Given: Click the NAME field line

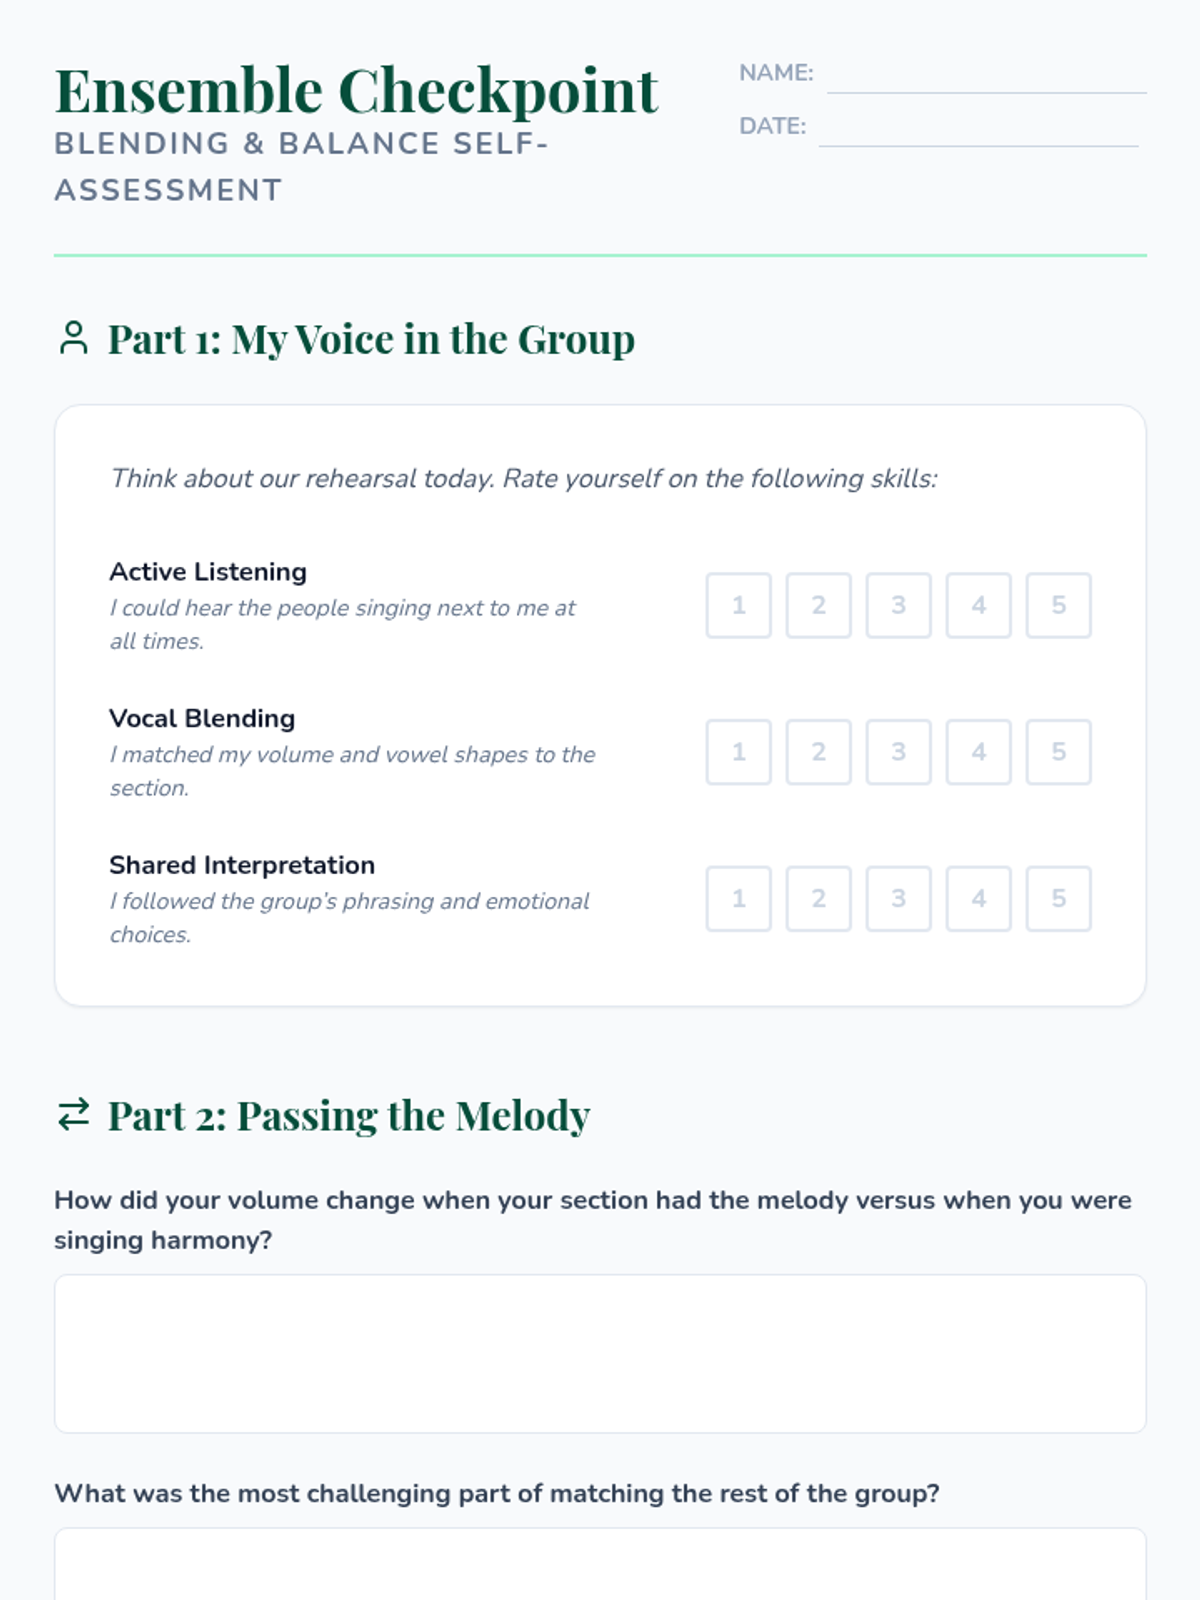Looking at the screenshot, I should pyautogui.click(x=986, y=78).
